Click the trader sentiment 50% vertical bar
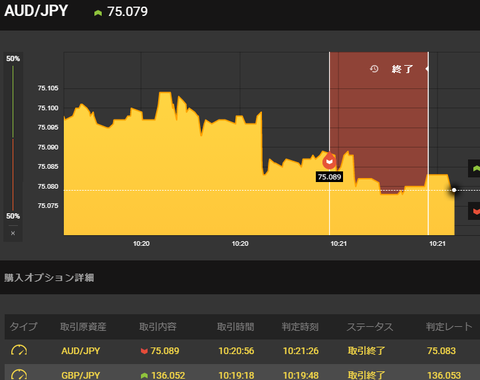480x380 pixels. [13, 137]
